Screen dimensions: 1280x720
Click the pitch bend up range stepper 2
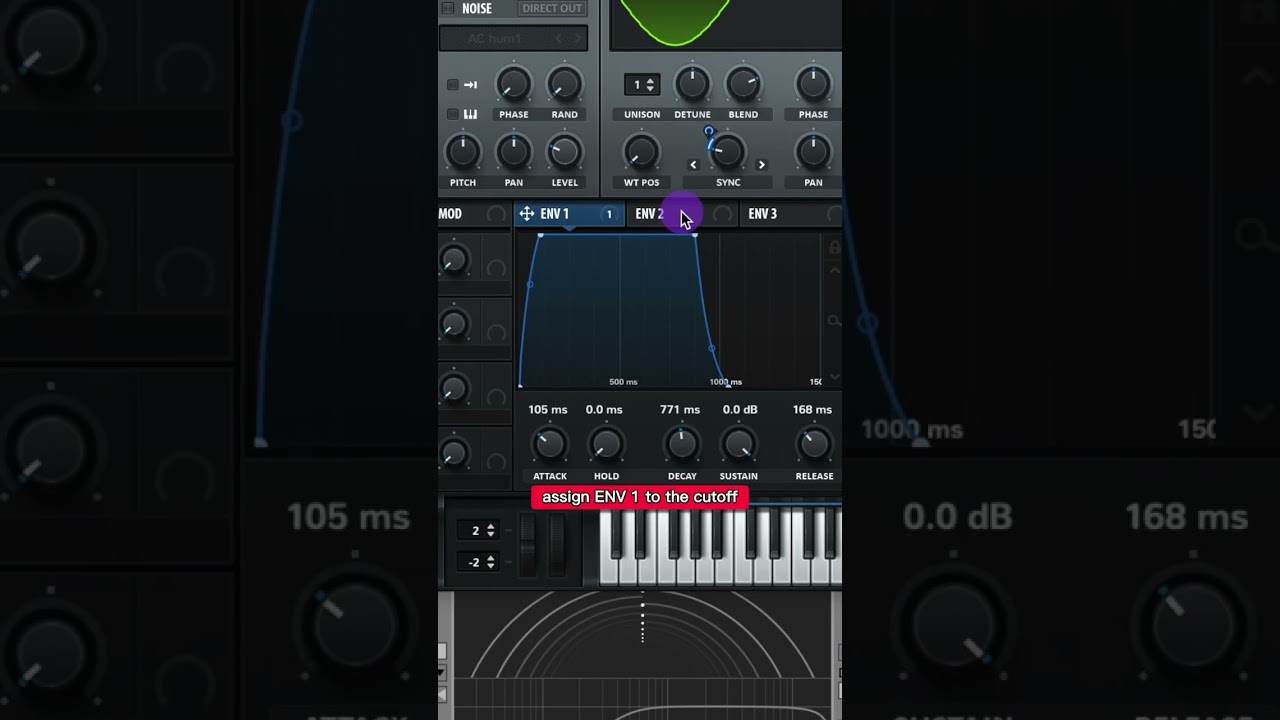(x=476, y=531)
